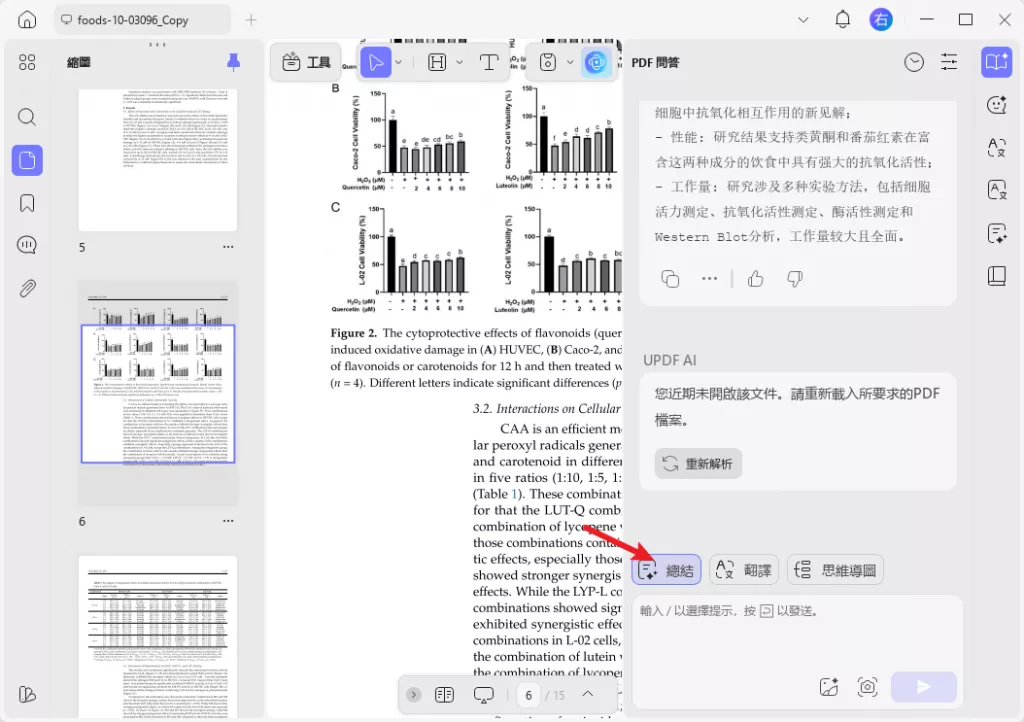Select the arrow selection tool
Screen dimensions: 1024x722
375,61
